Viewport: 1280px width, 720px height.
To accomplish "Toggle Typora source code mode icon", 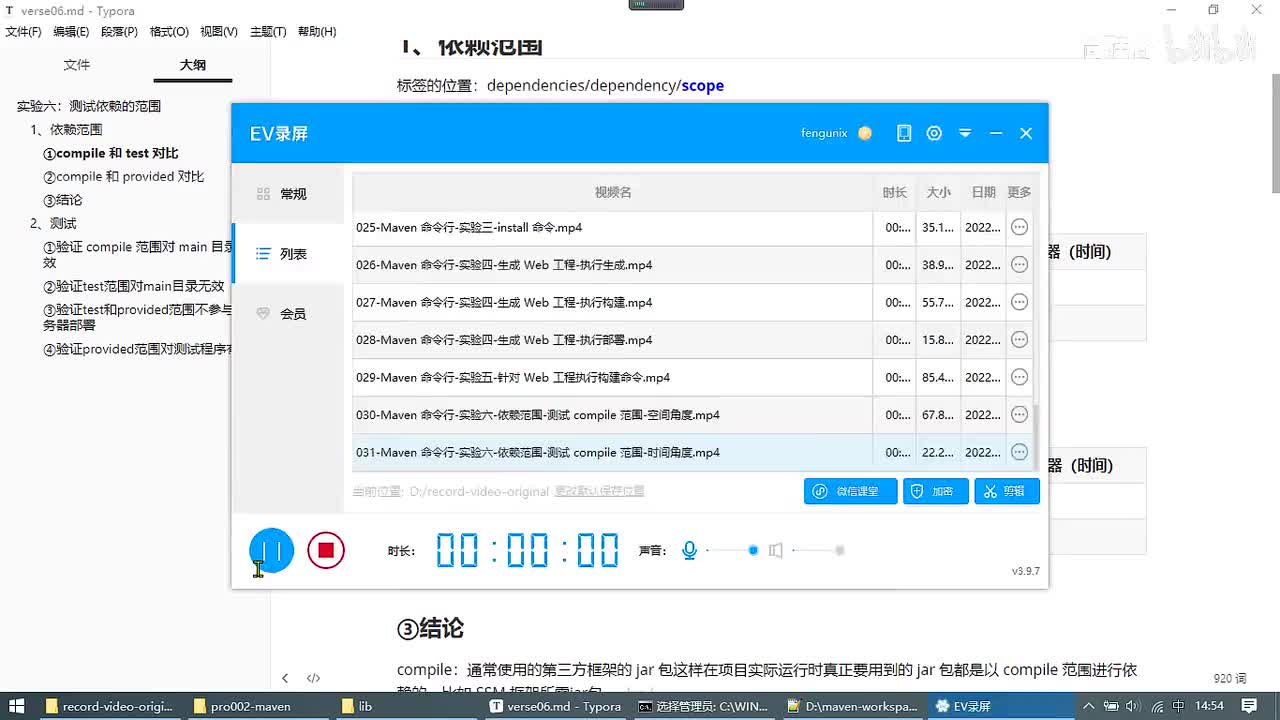I will tap(313, 678).
